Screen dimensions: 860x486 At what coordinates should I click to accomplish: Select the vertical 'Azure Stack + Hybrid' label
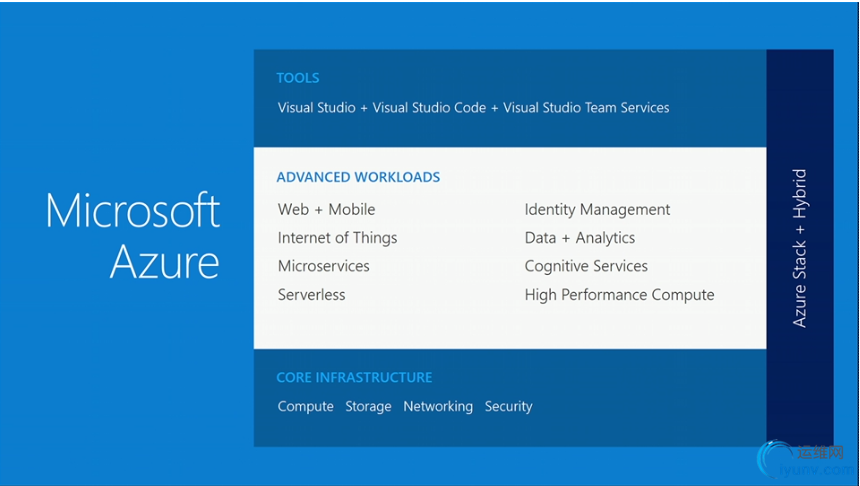[x=800, y=248]
